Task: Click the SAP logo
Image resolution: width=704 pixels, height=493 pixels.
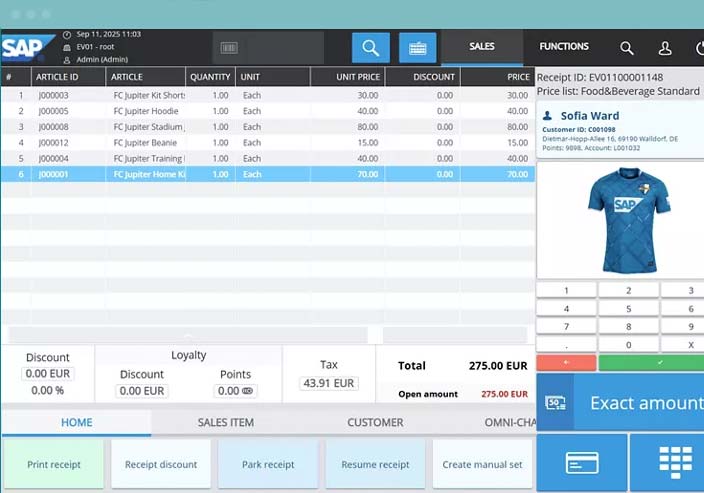Action: pyautogui.click(x=27, y=48)
